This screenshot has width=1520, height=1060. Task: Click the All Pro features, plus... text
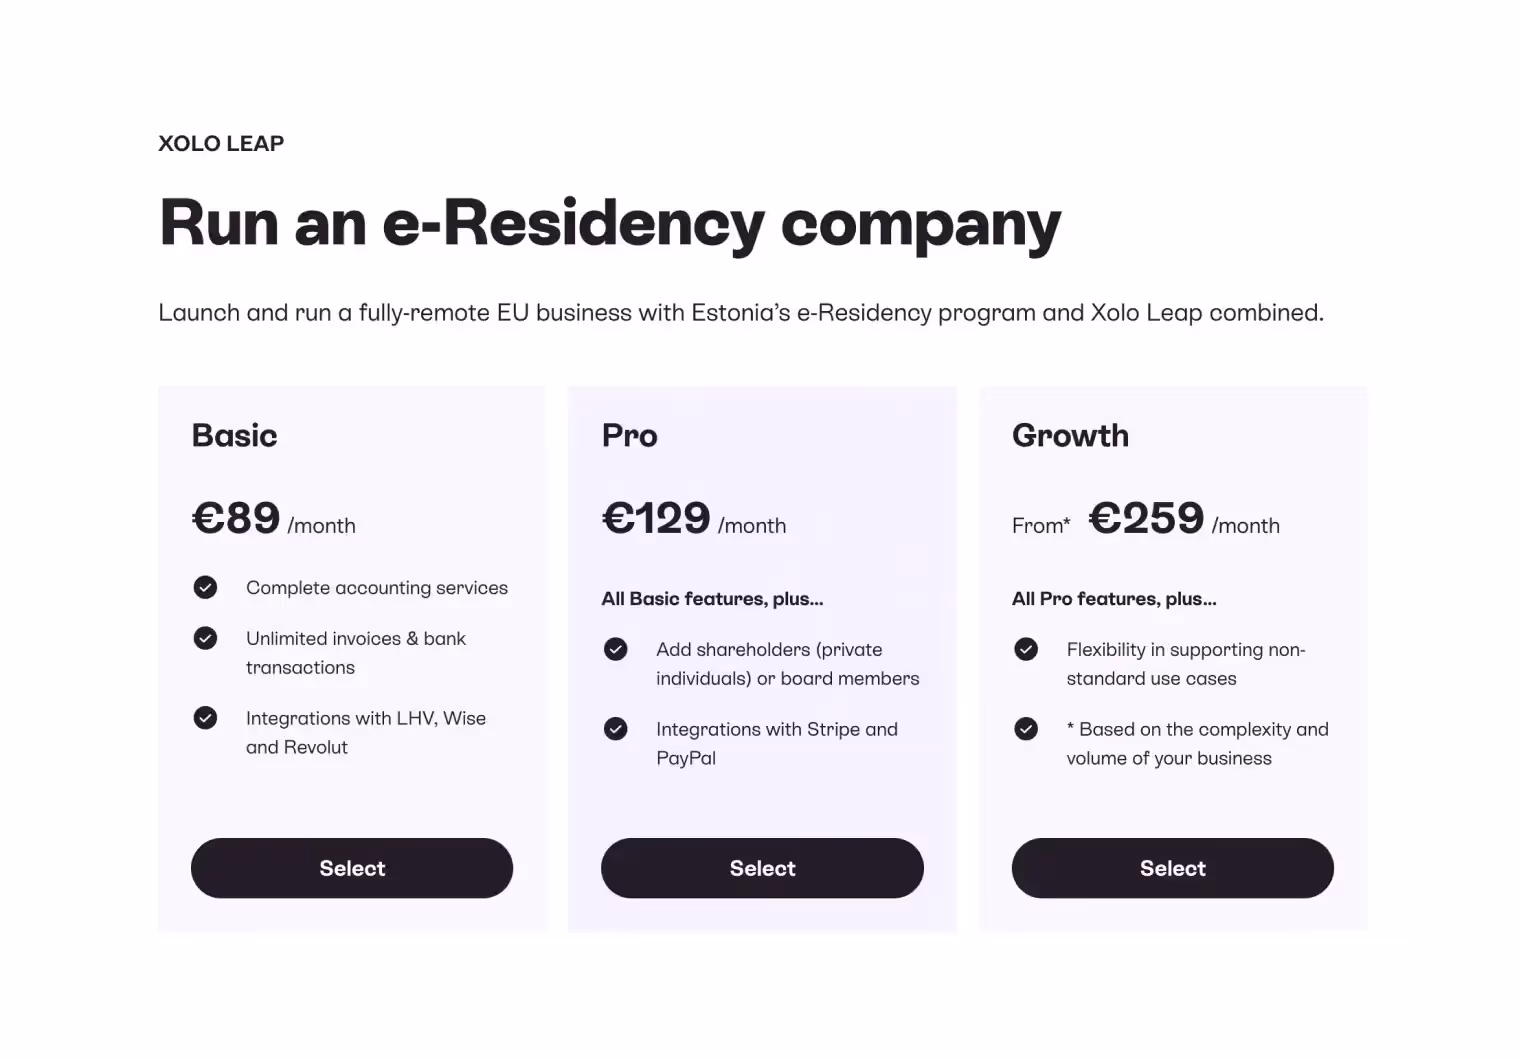point(1114,598)
